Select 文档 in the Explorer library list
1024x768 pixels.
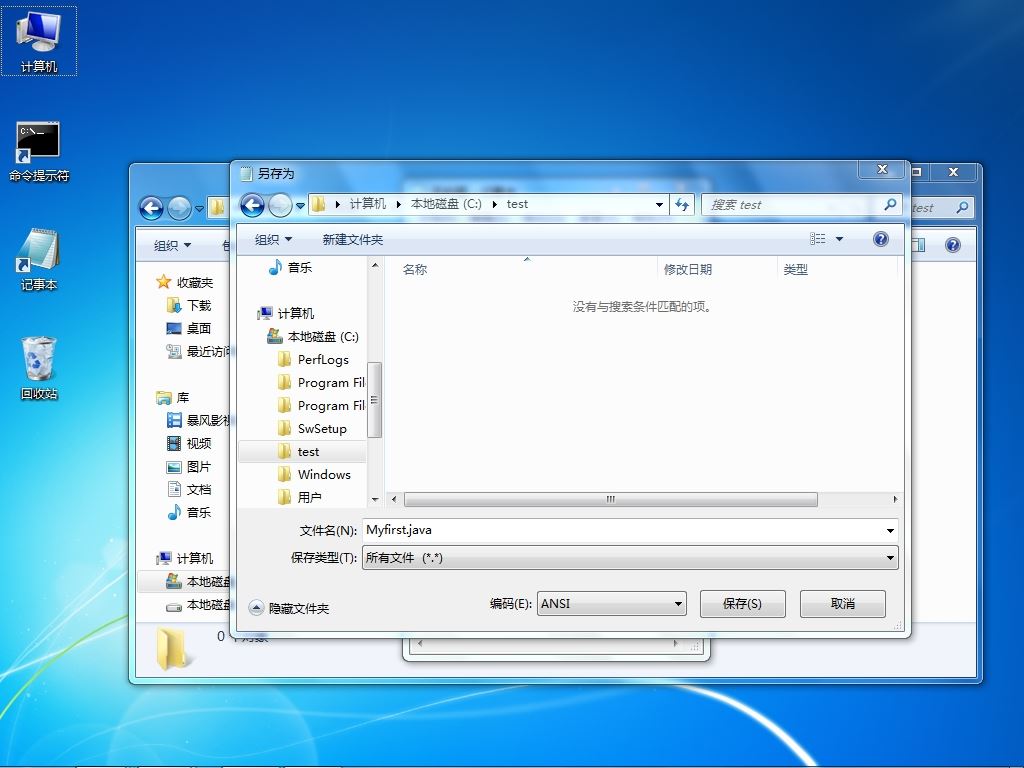189,489
